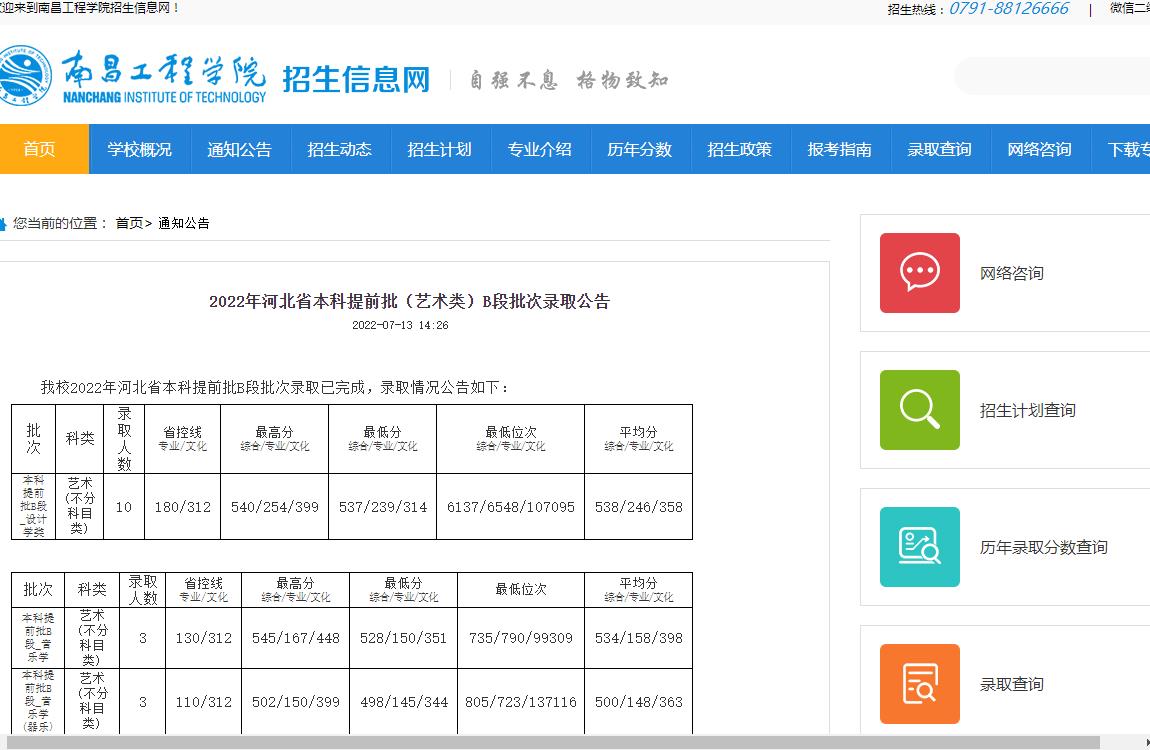Open 录取查询 in the blue navigation bar
Image resolution: width=1150 pixels, height=750 pixels.
940,150
